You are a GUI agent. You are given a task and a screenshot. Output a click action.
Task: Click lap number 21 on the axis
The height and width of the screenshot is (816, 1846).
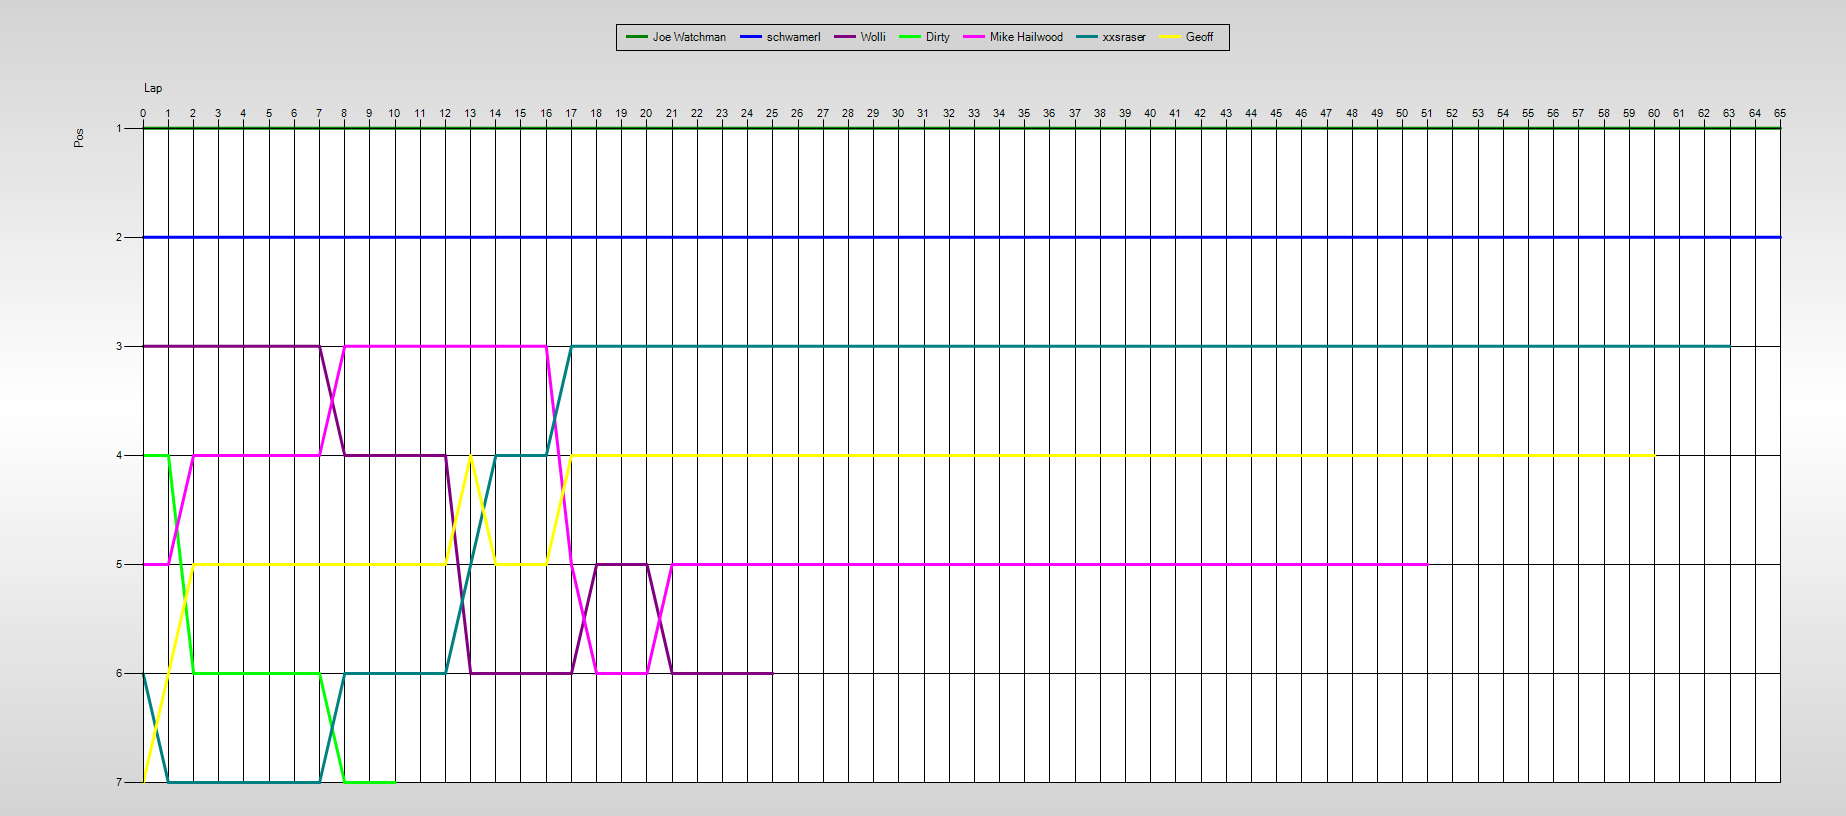pos(671,113)
